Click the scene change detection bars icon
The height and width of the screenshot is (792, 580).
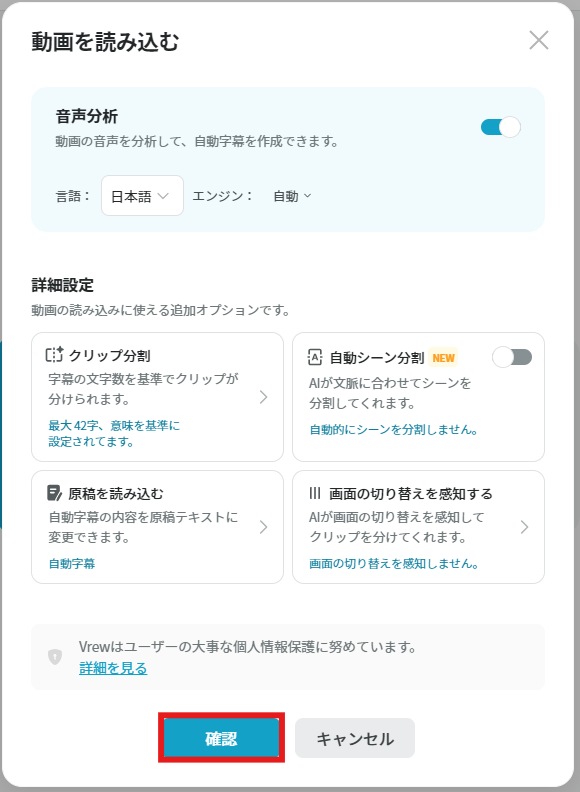click(314, 493)
